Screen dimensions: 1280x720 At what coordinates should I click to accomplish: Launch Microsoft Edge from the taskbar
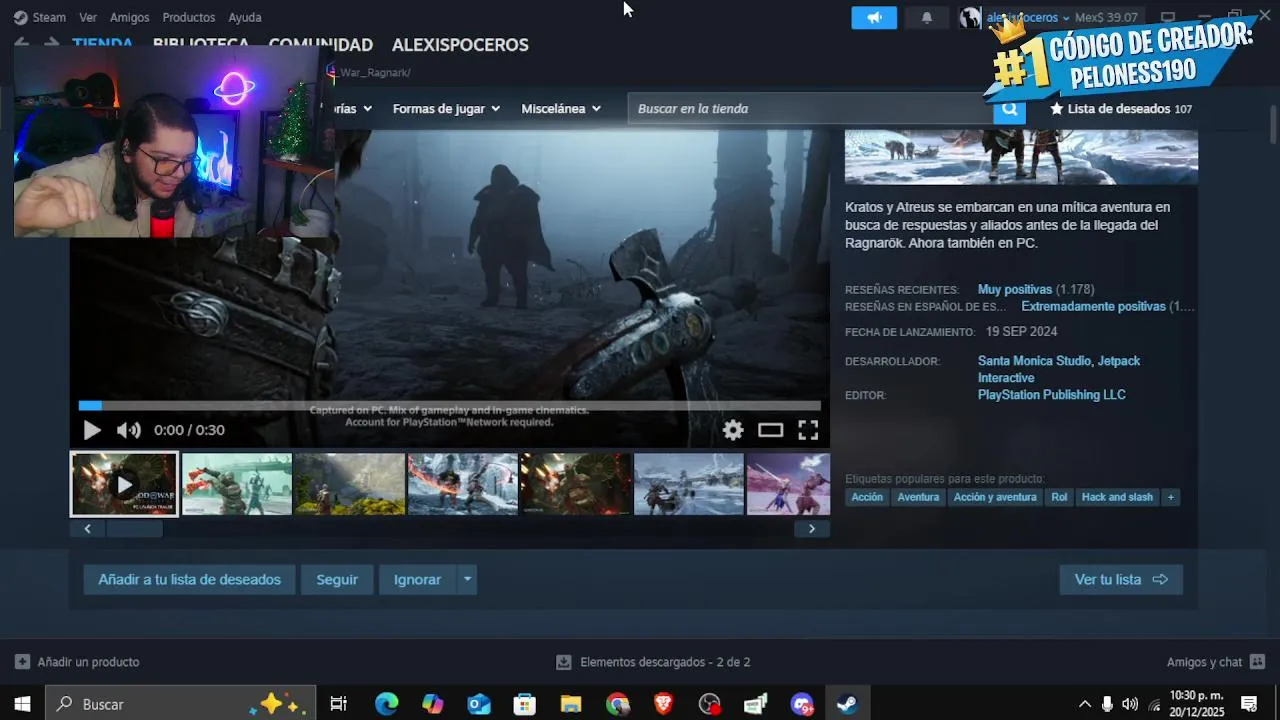(x=386, y=704)
